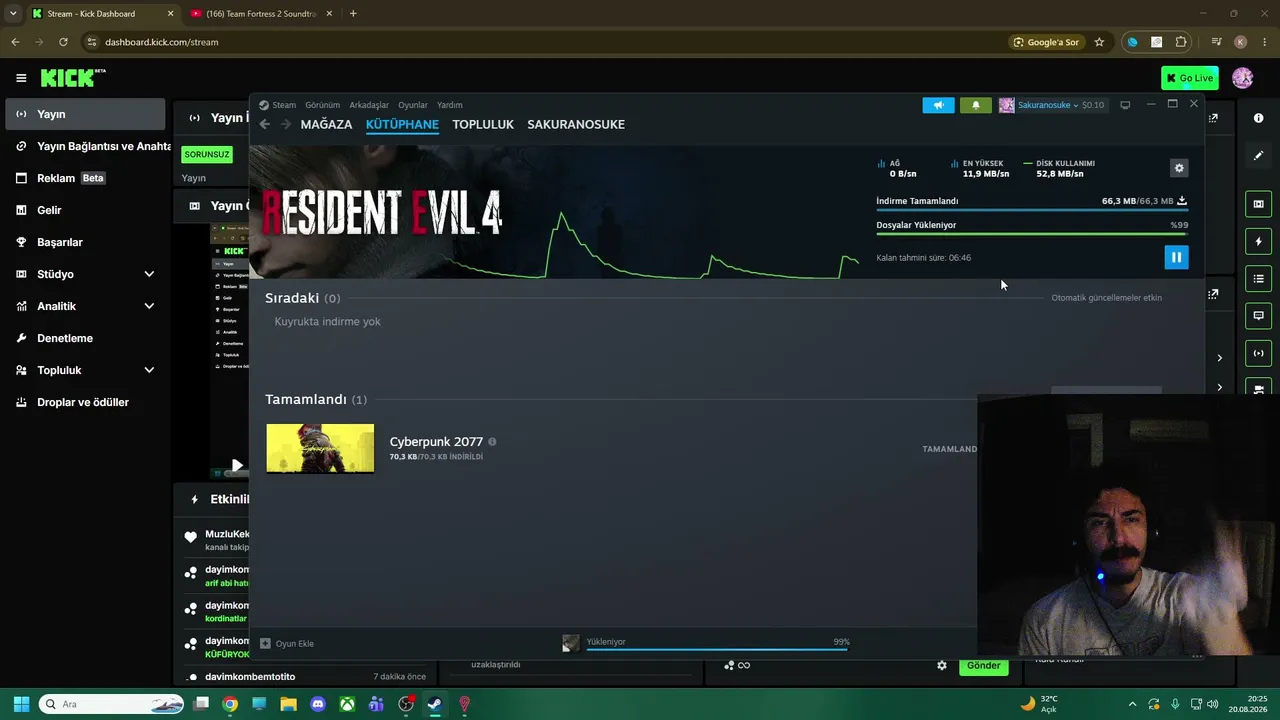
Task: Click the dashboard.kick.com address bar
Action: coord(540,42)
